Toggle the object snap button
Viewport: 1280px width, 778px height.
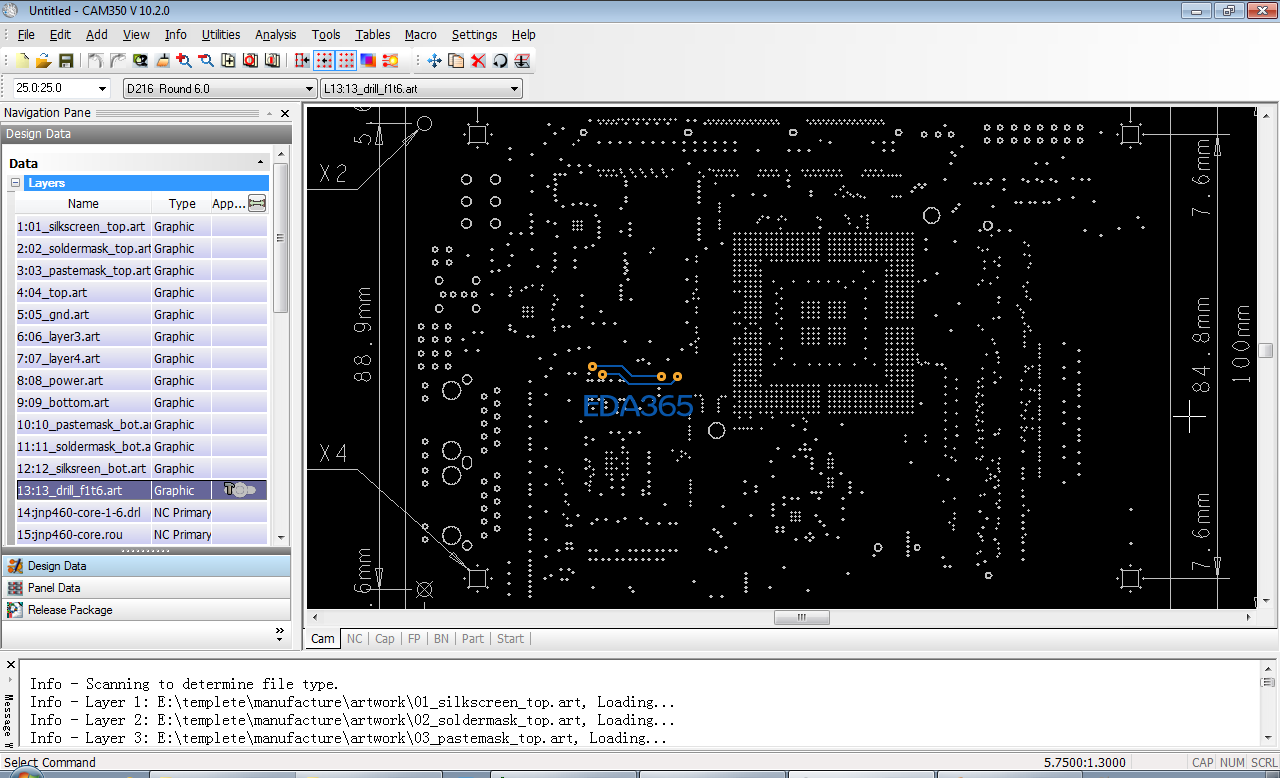pos(302,61)
